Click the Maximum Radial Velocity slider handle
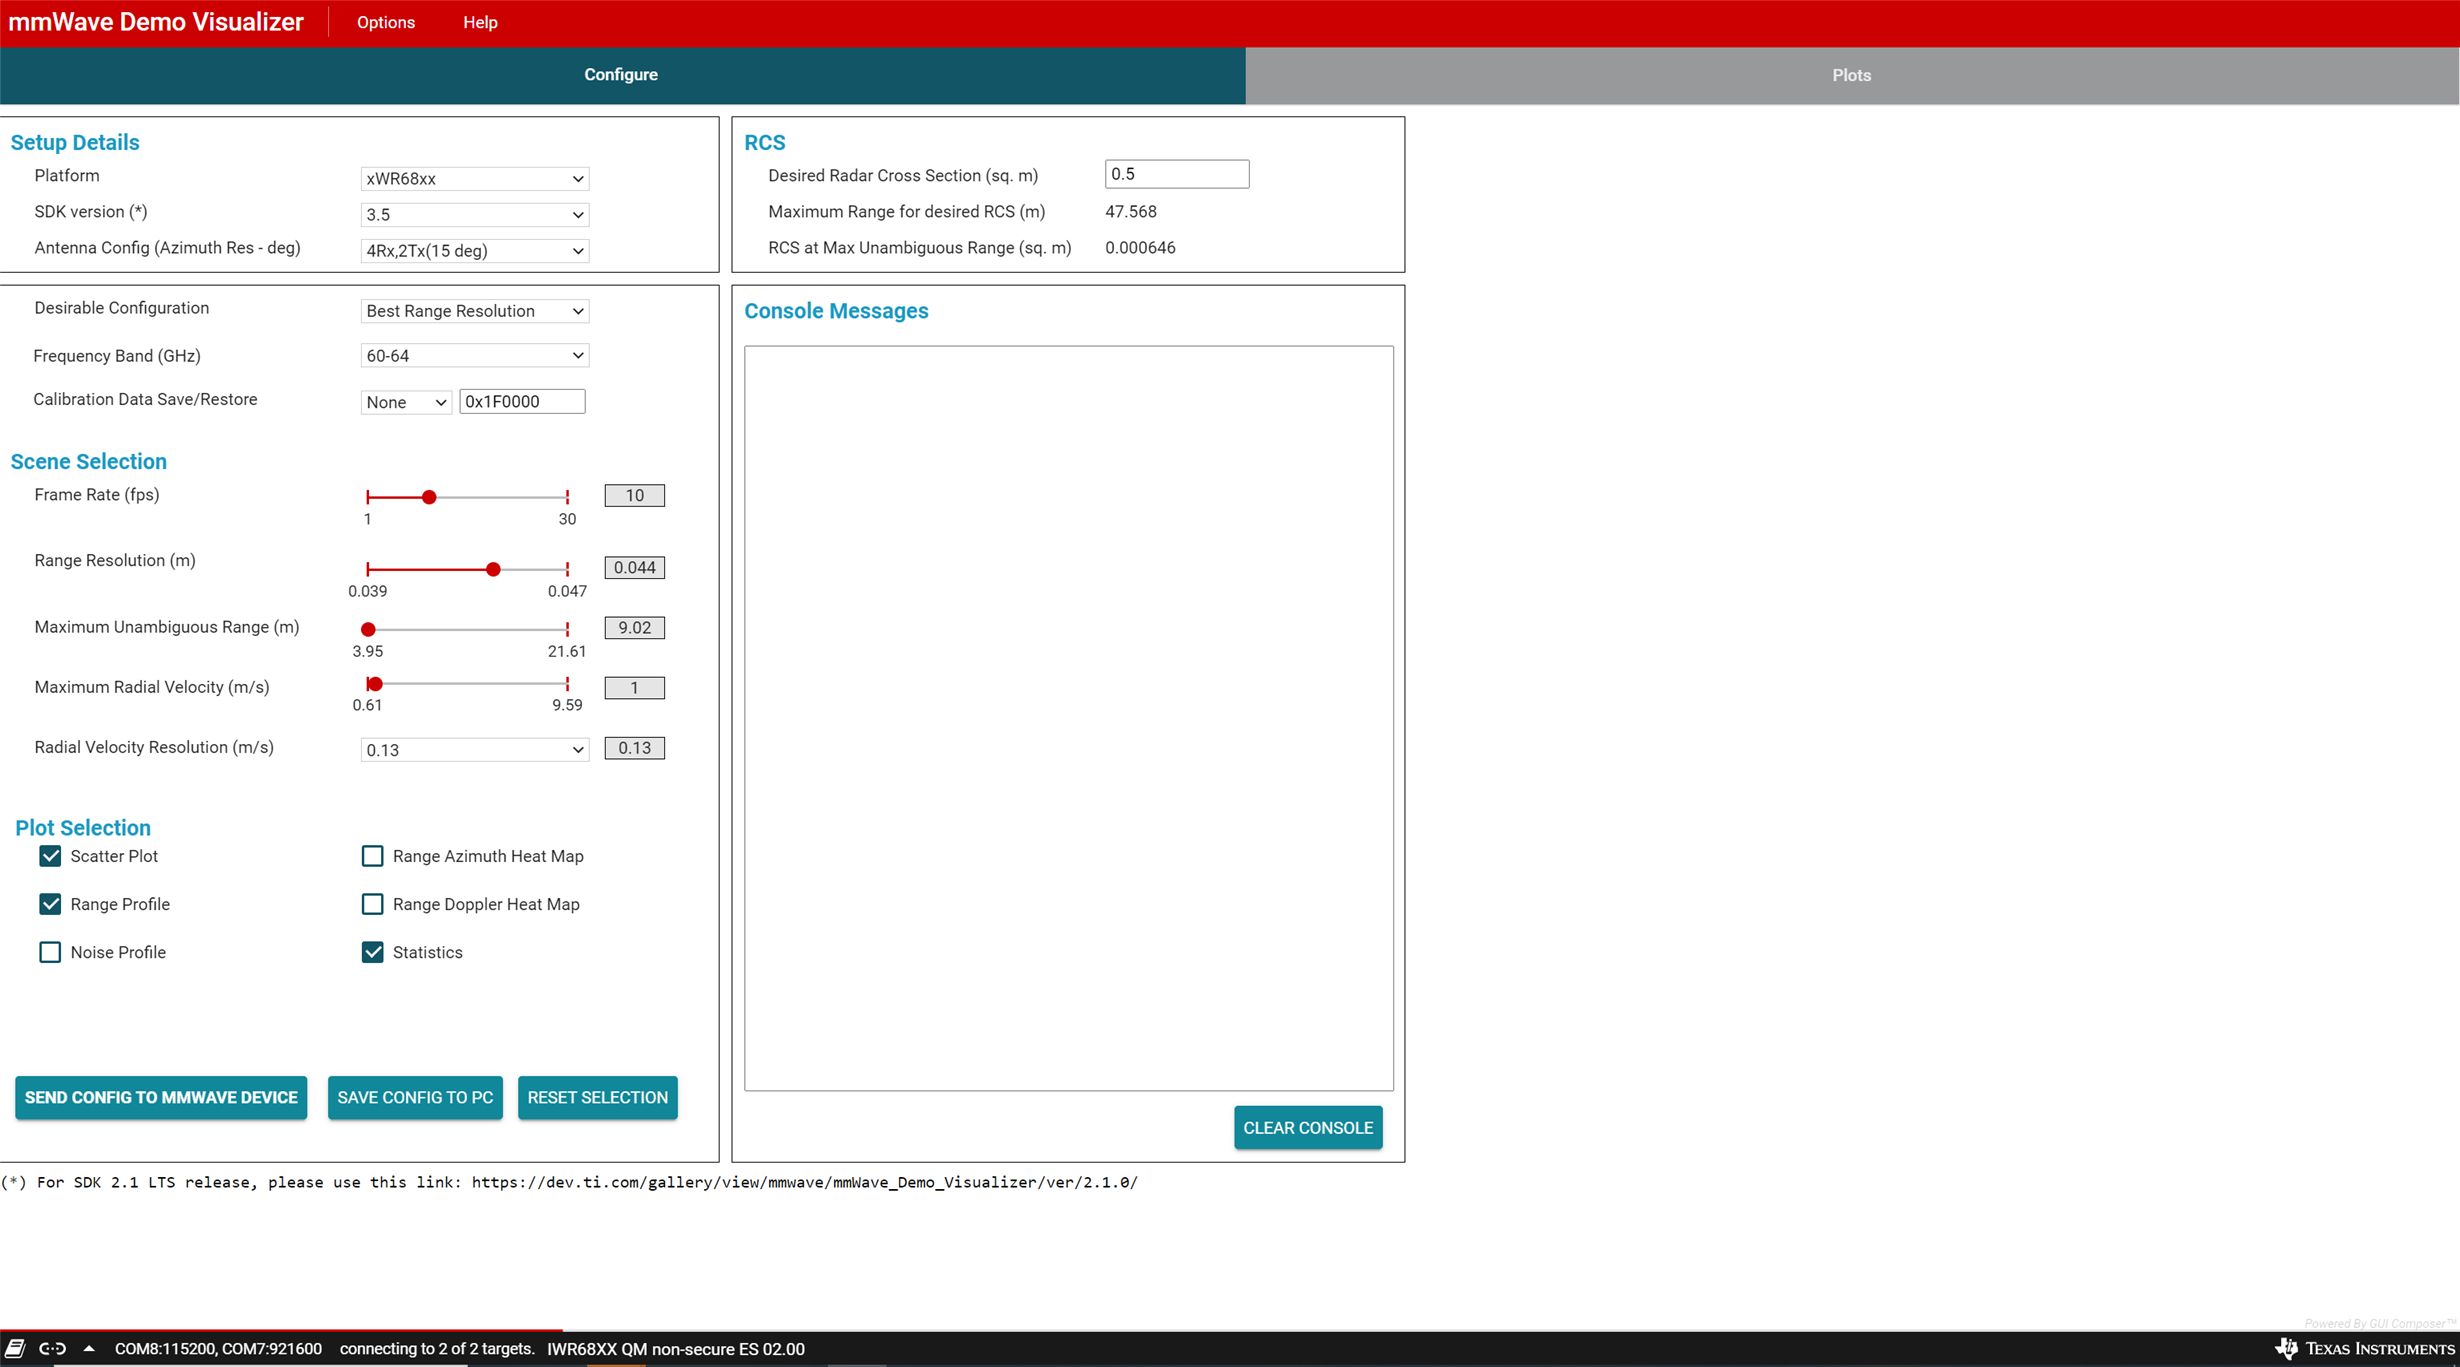 pyautogui.click(x=375, y=684)
